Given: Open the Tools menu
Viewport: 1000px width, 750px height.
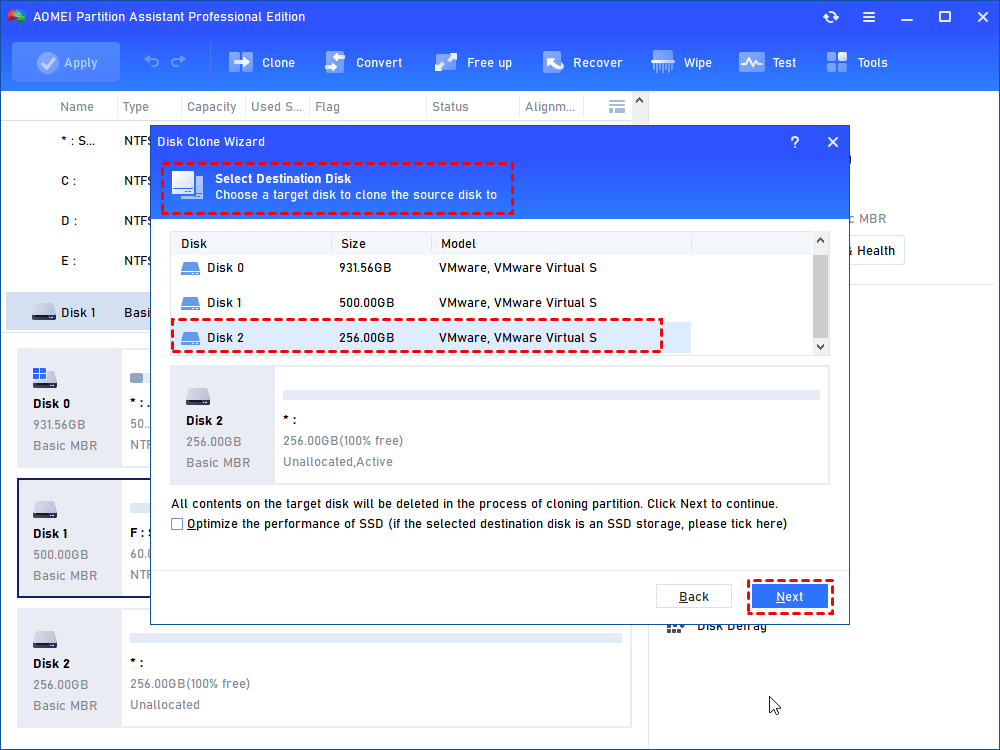Looking at the screenshot, I should click(x=857, y=62).
